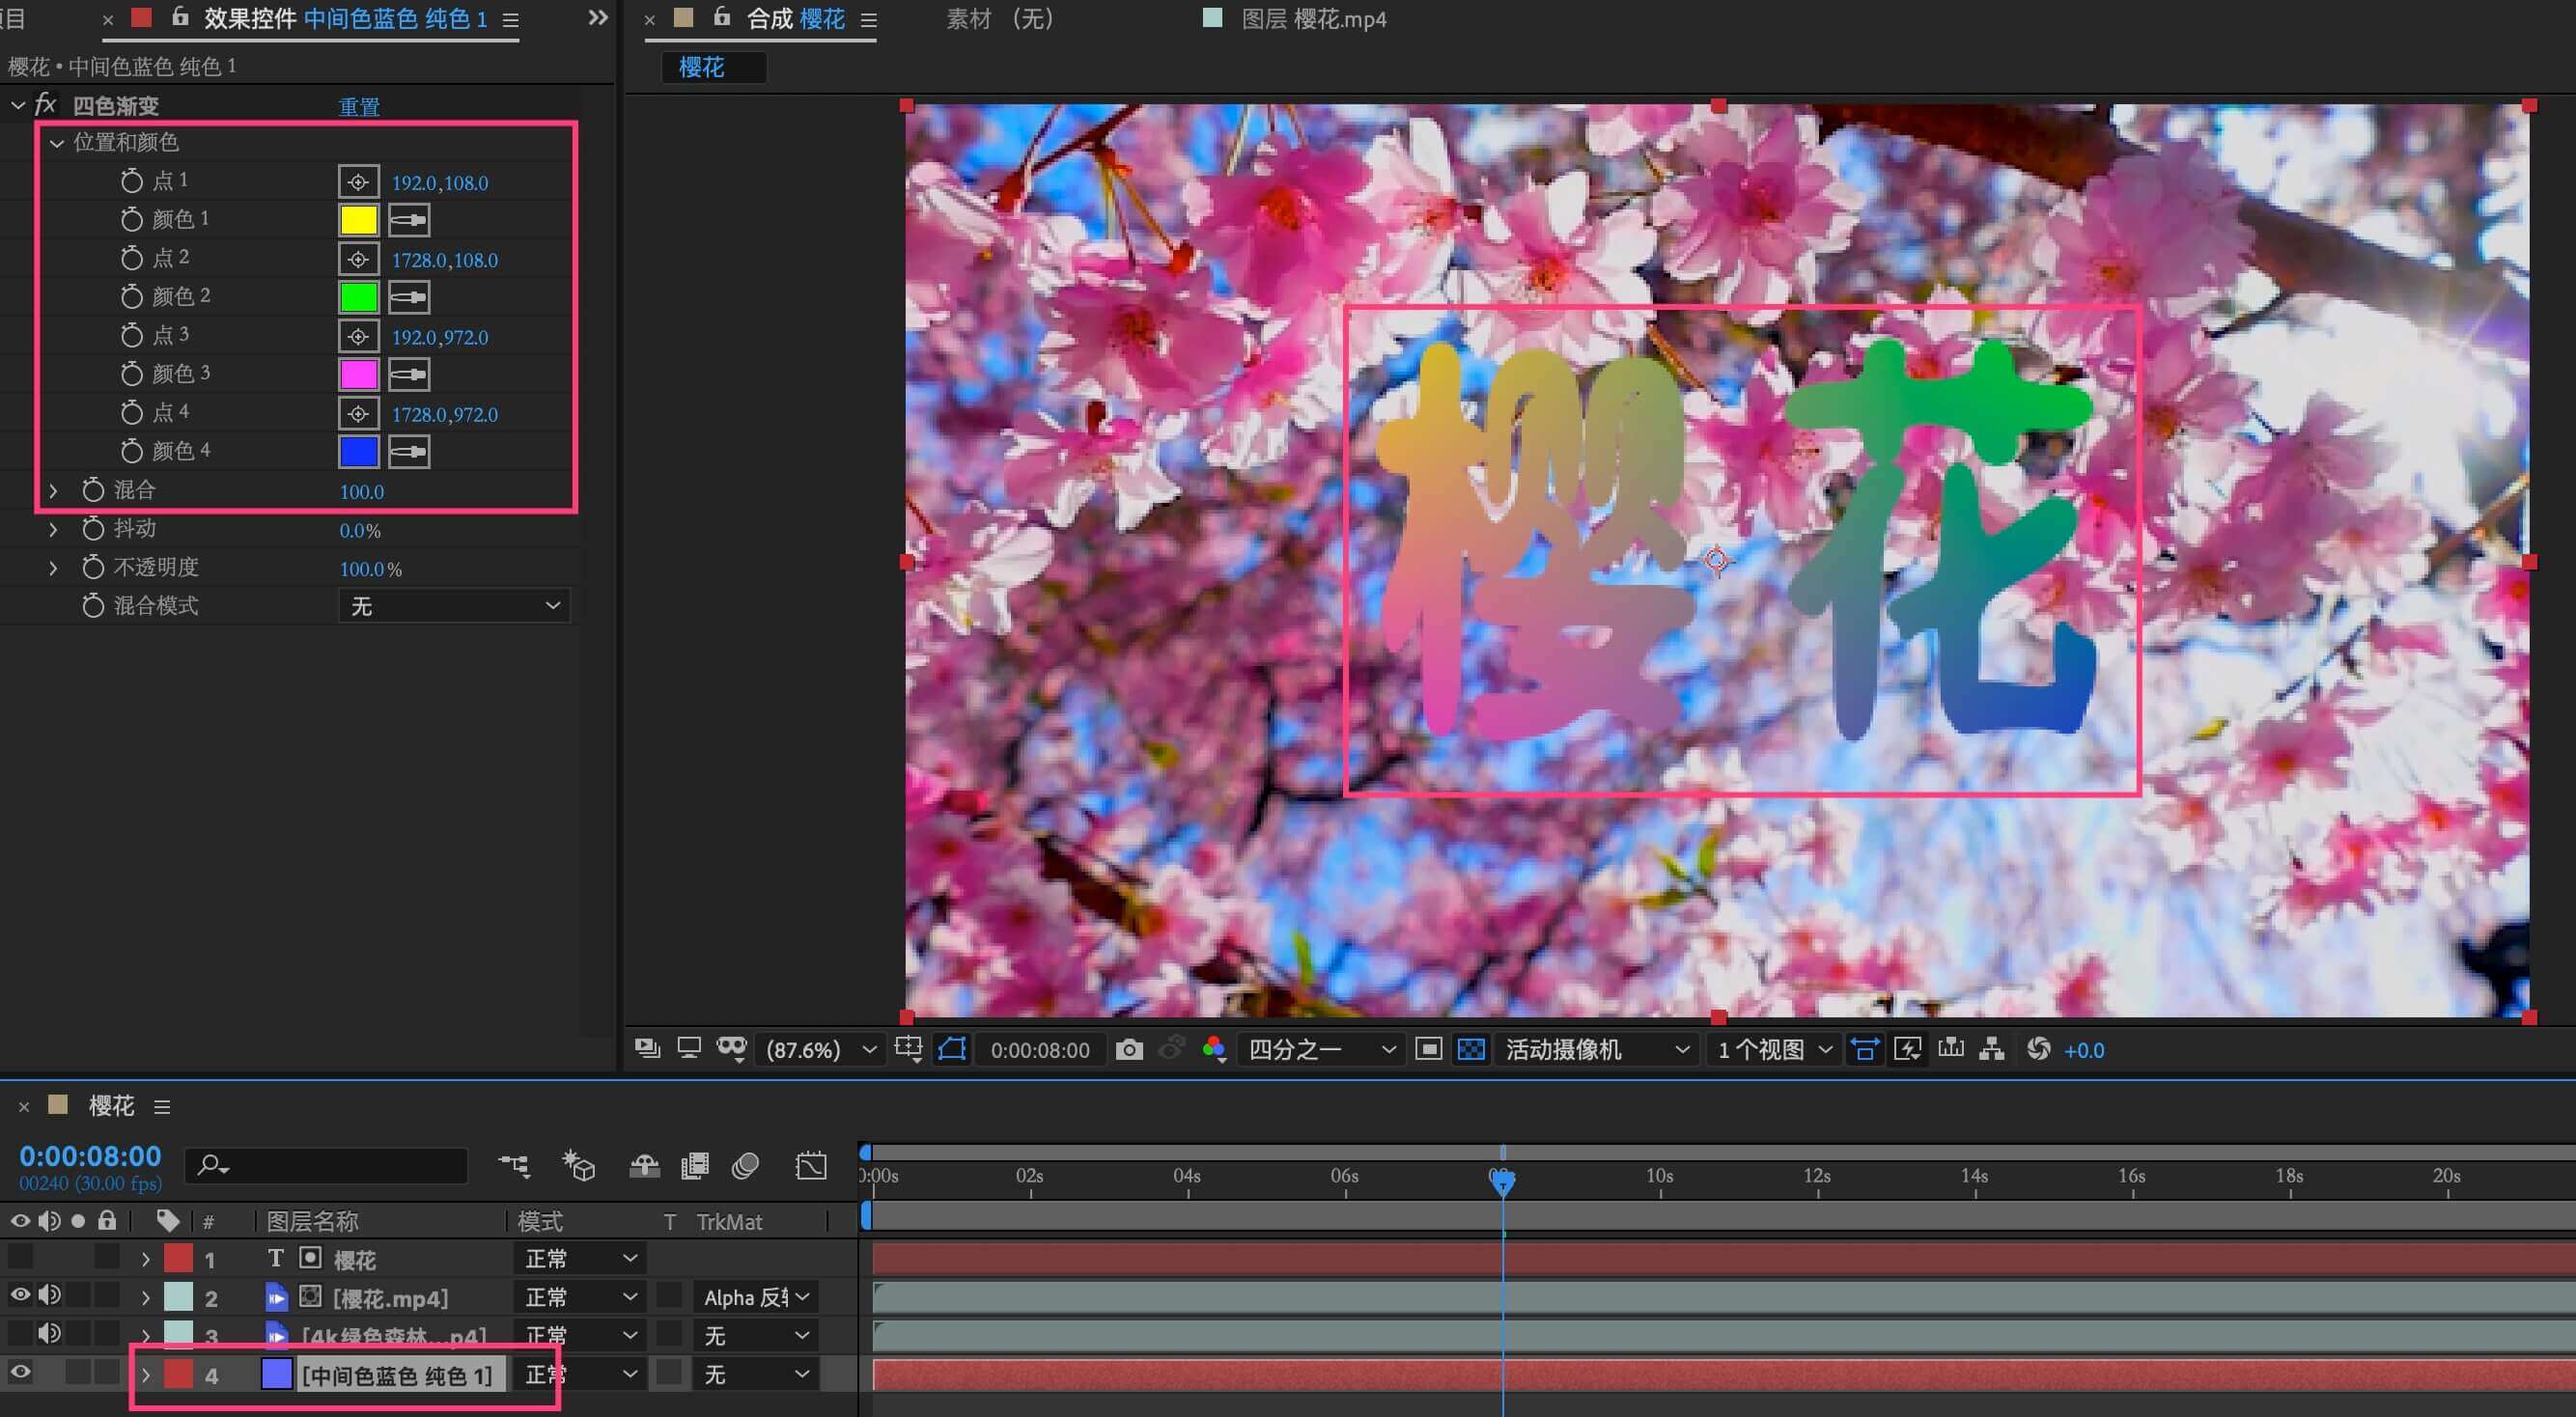
Task: Open the 混合模式 dropdown set to 无
Action: click(454, 606)
